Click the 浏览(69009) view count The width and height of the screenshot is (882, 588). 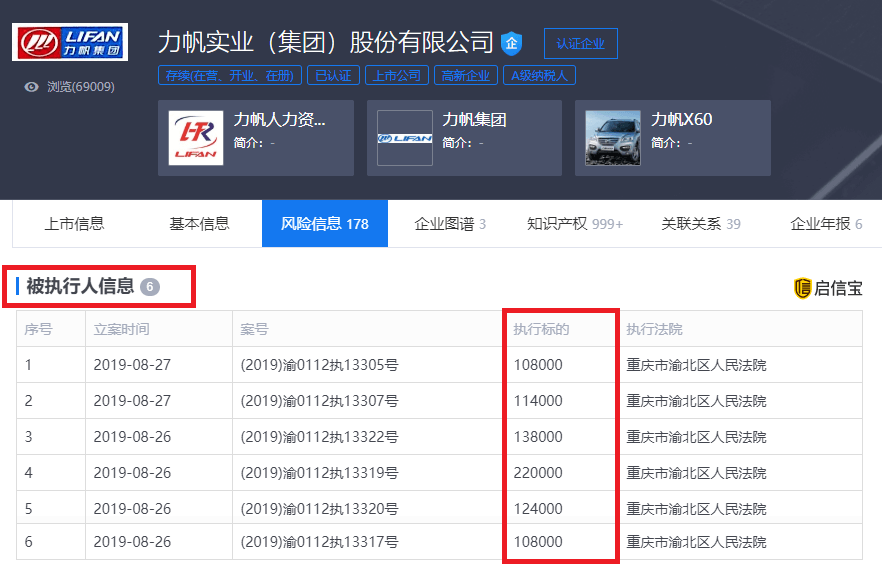(x=81, y=87)
